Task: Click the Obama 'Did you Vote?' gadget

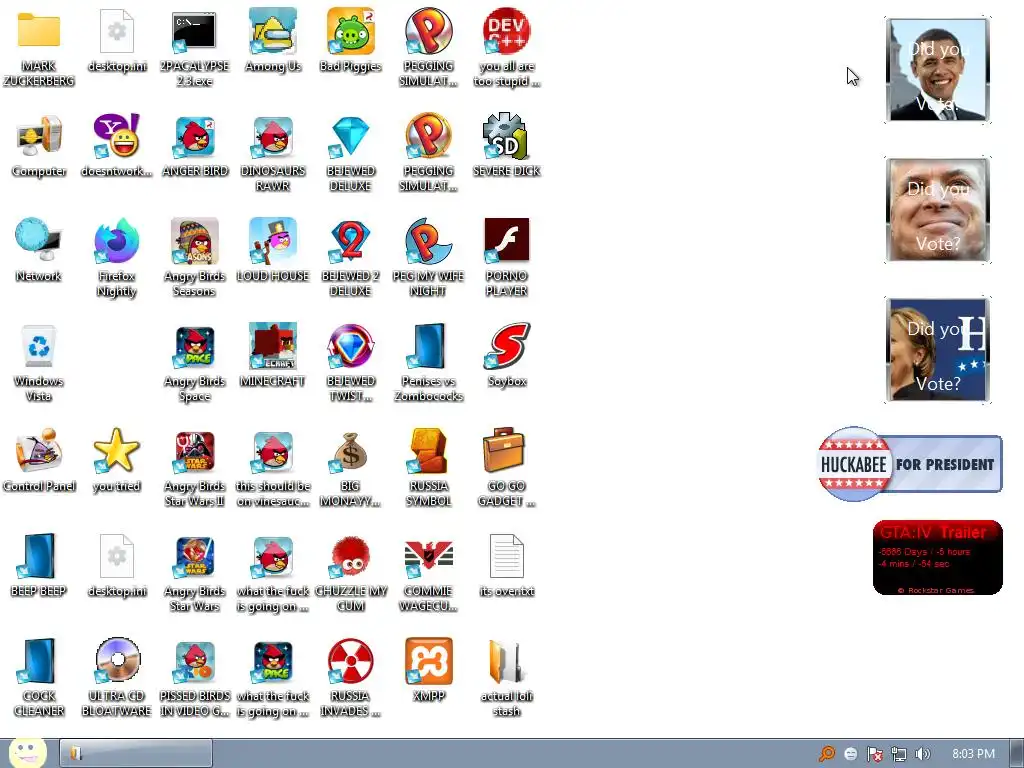Action: [938, 70]
